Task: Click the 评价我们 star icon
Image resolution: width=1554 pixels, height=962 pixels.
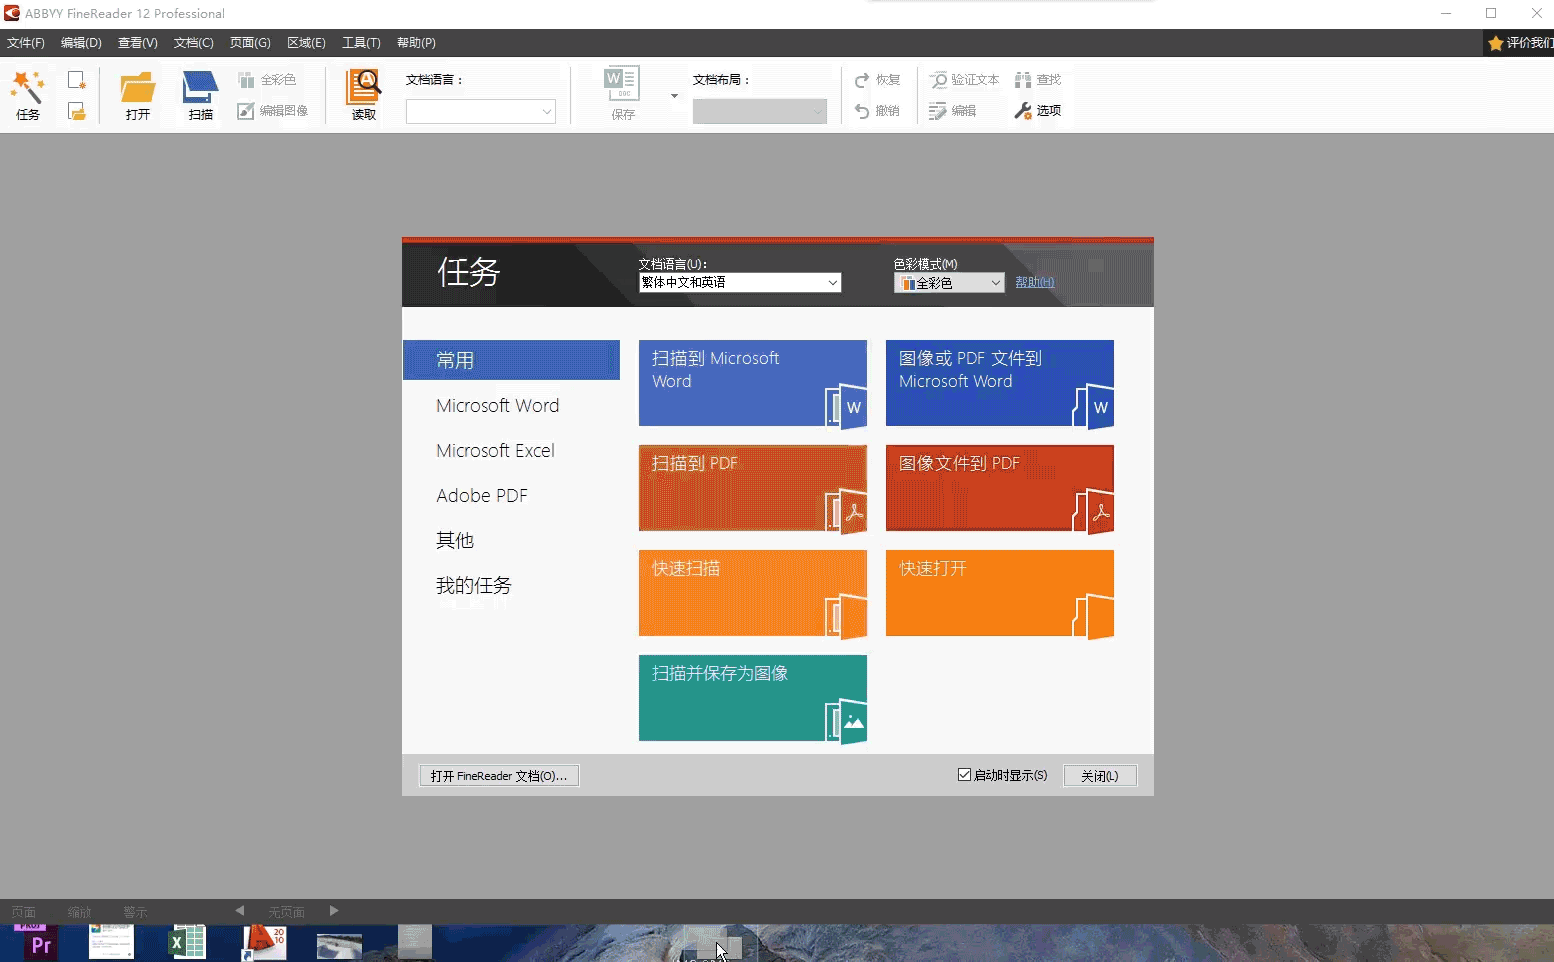Action: (x=1496, y=43)
